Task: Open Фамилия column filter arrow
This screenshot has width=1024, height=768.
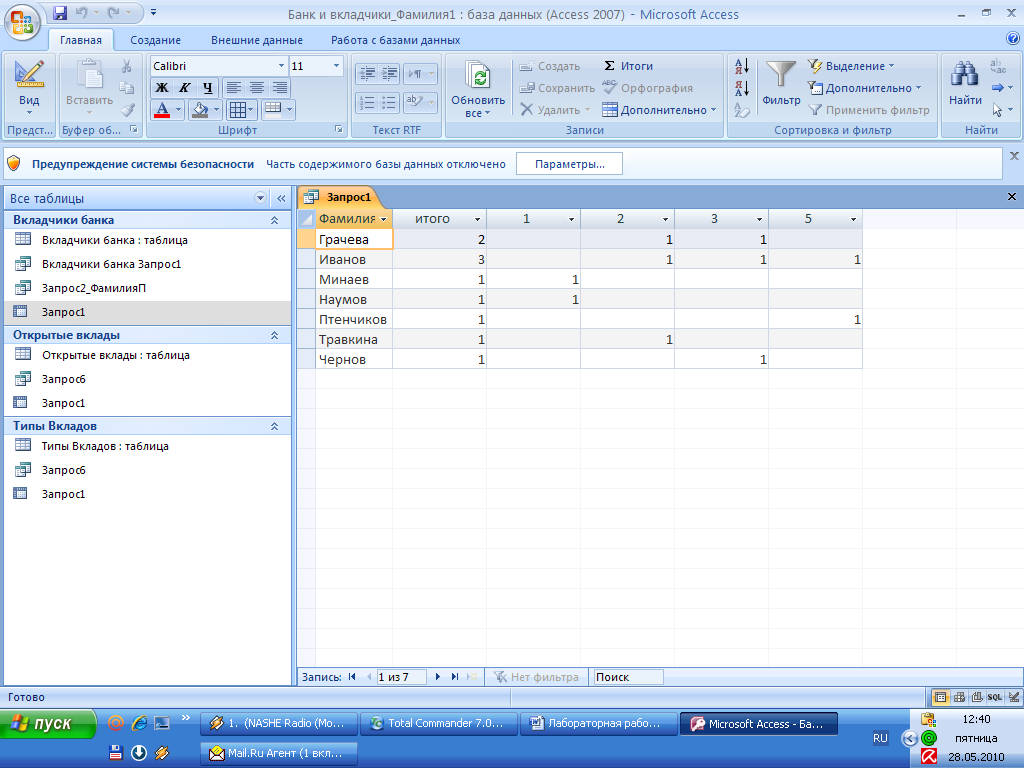Action: tap(384, 219)
